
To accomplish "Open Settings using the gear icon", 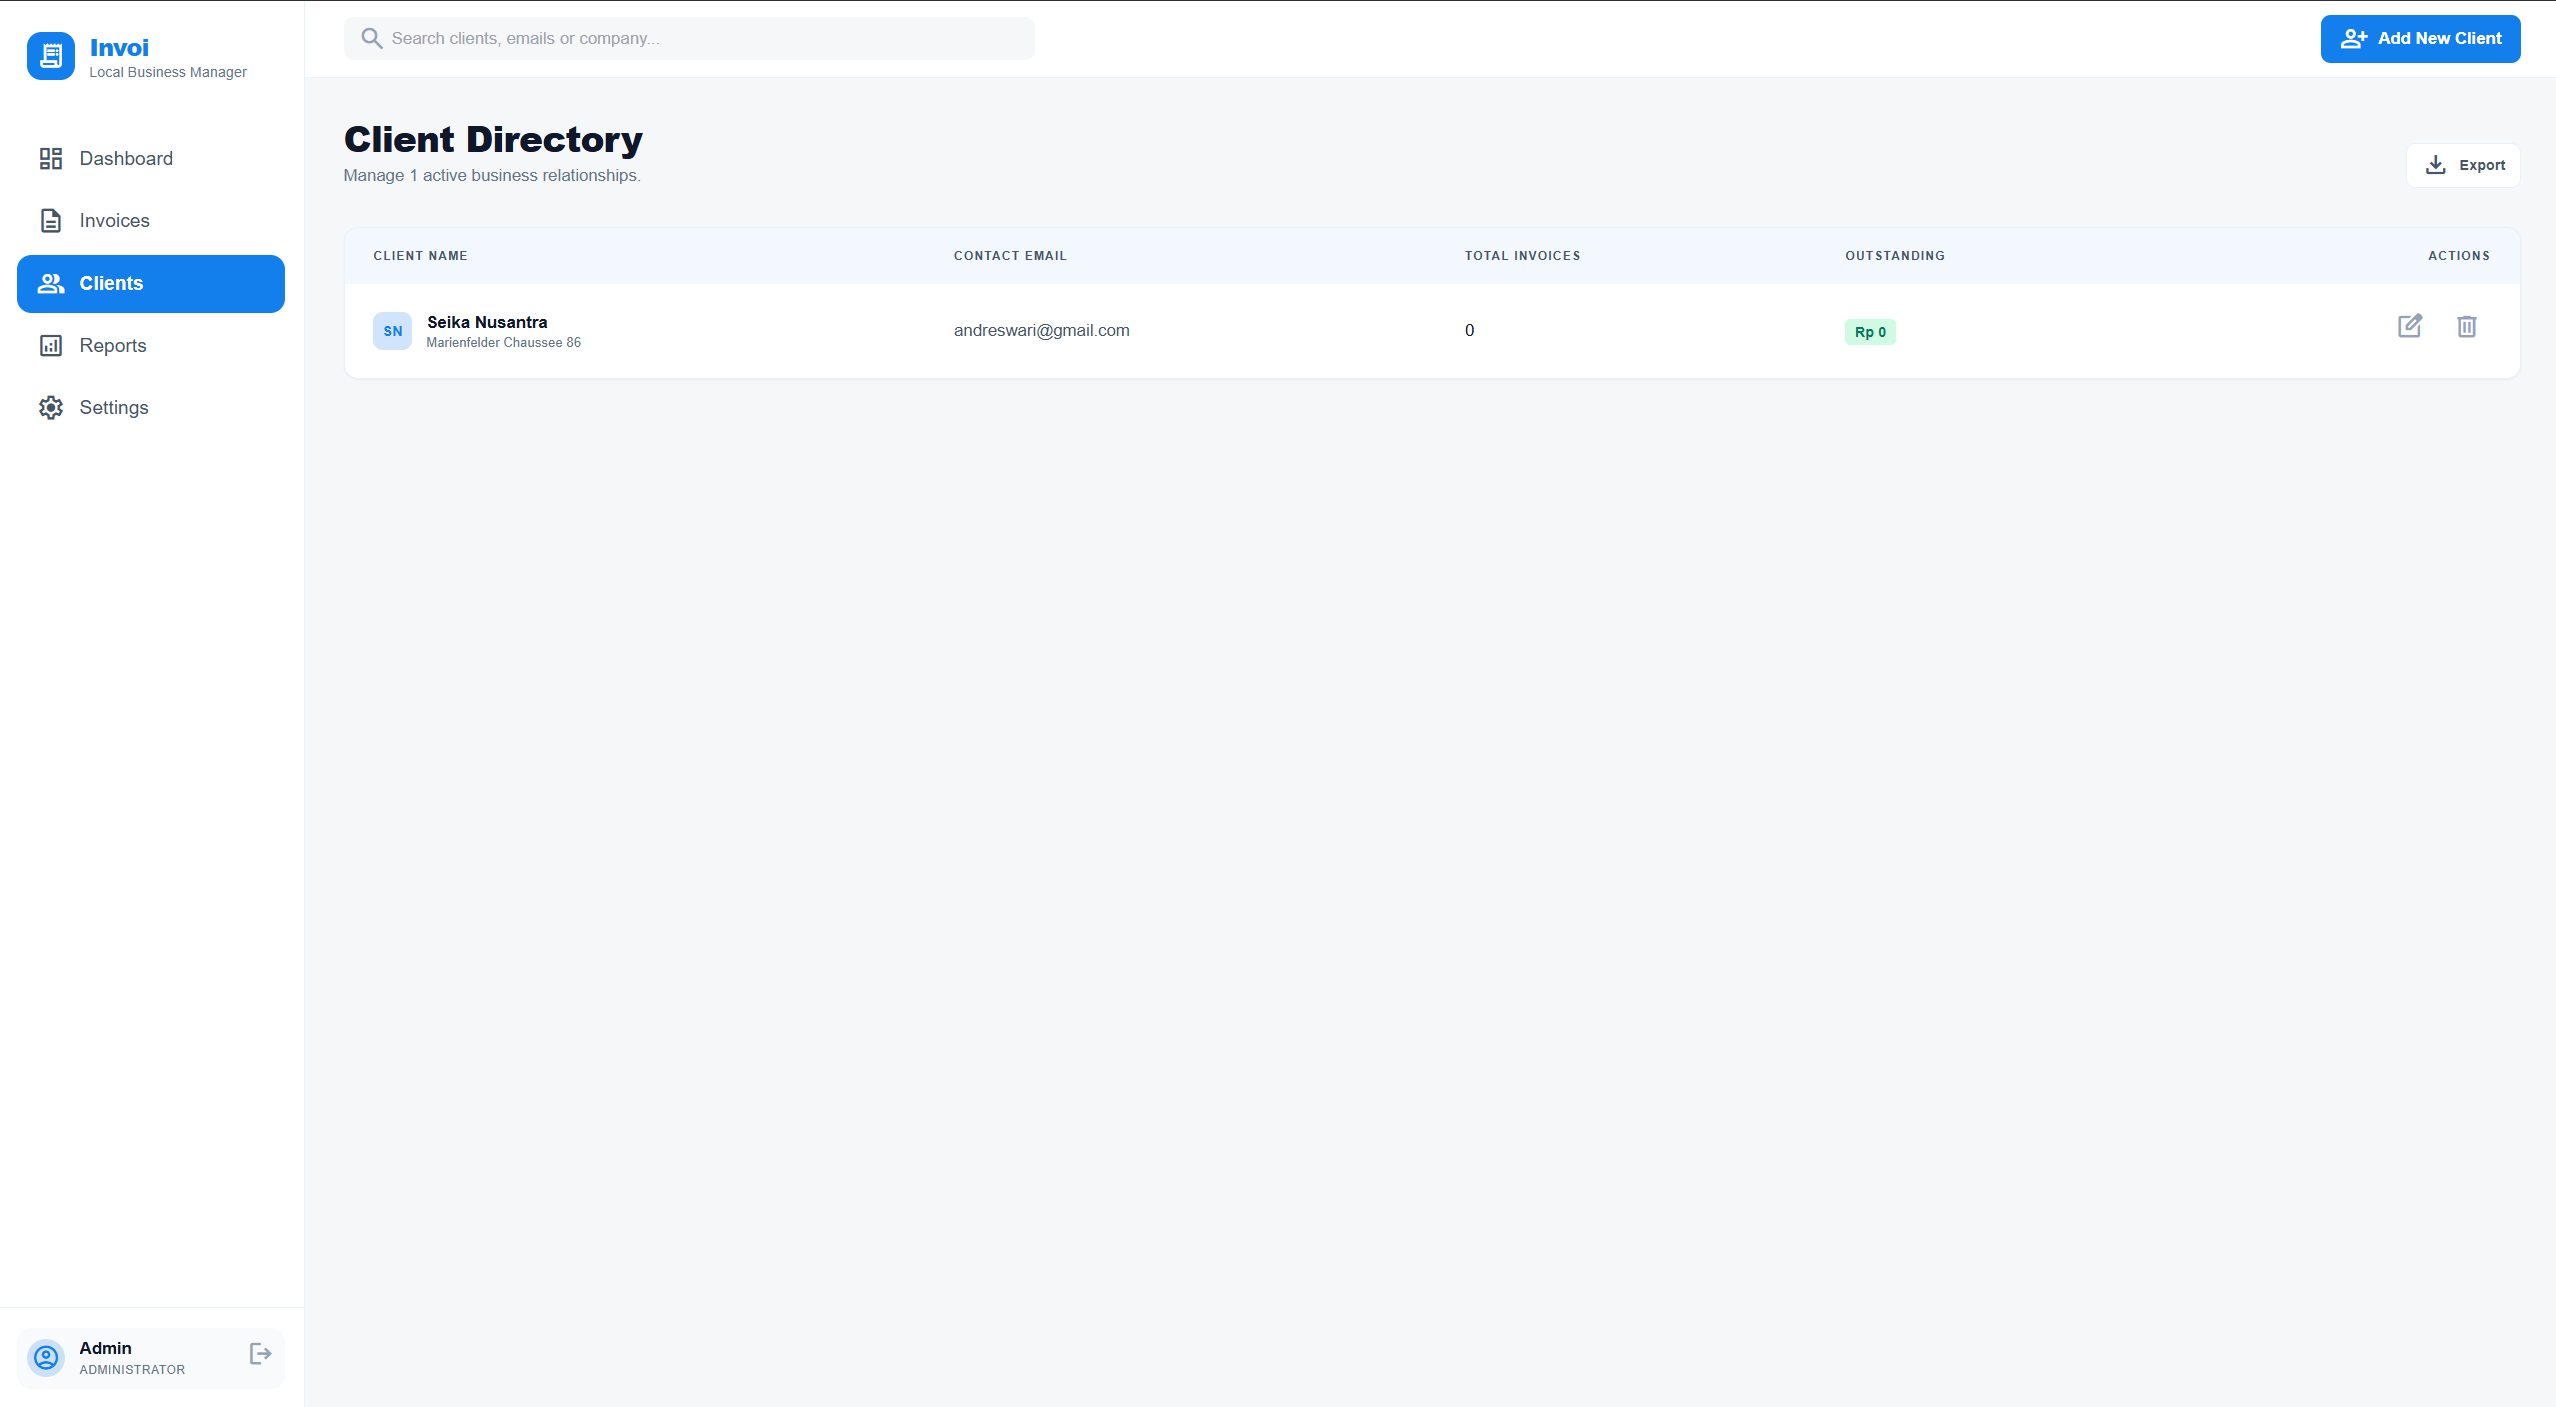I will pyautogui.click(x=51, y=407).
